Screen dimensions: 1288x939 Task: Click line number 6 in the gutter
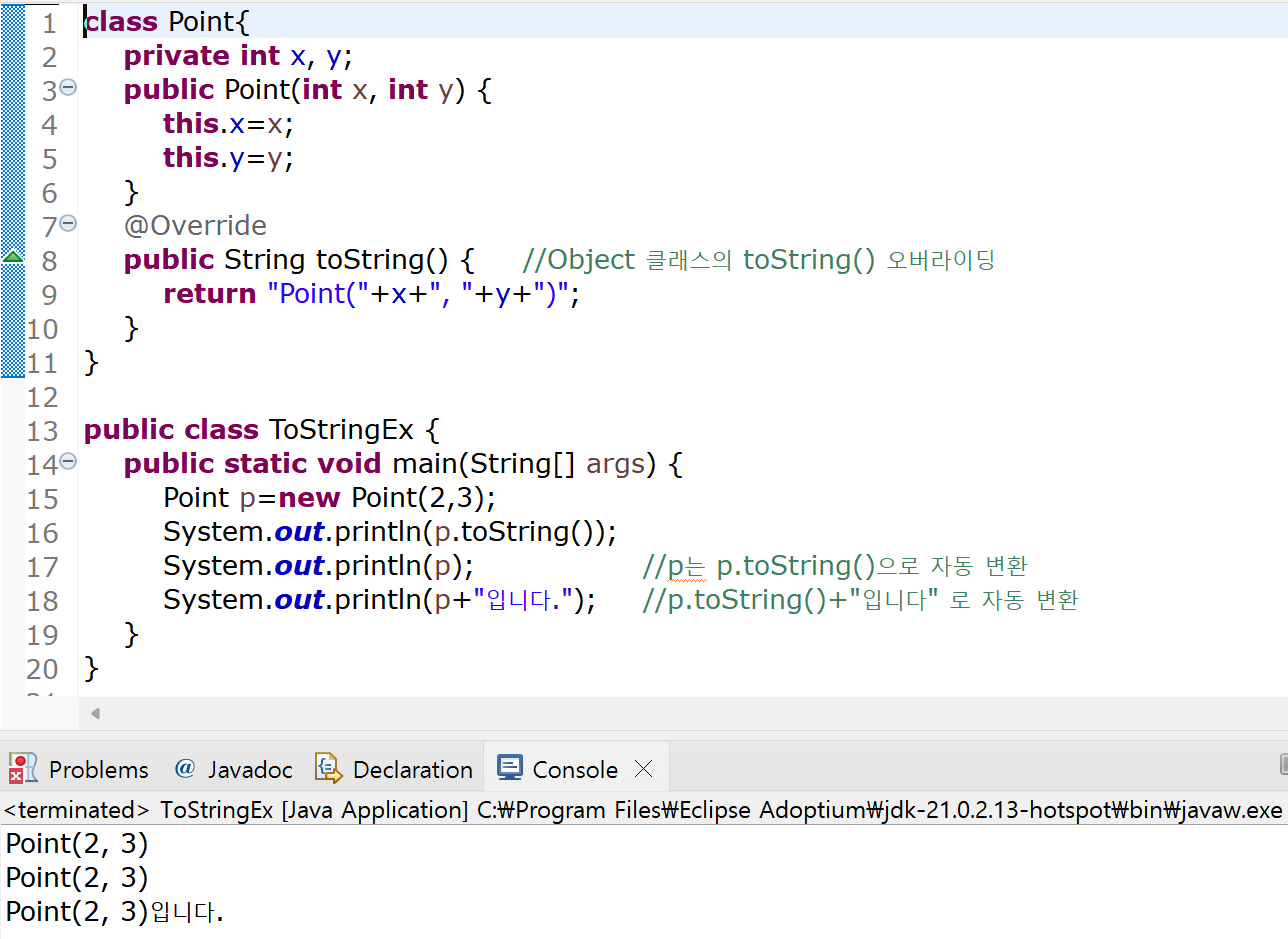(x=50, y=193)
